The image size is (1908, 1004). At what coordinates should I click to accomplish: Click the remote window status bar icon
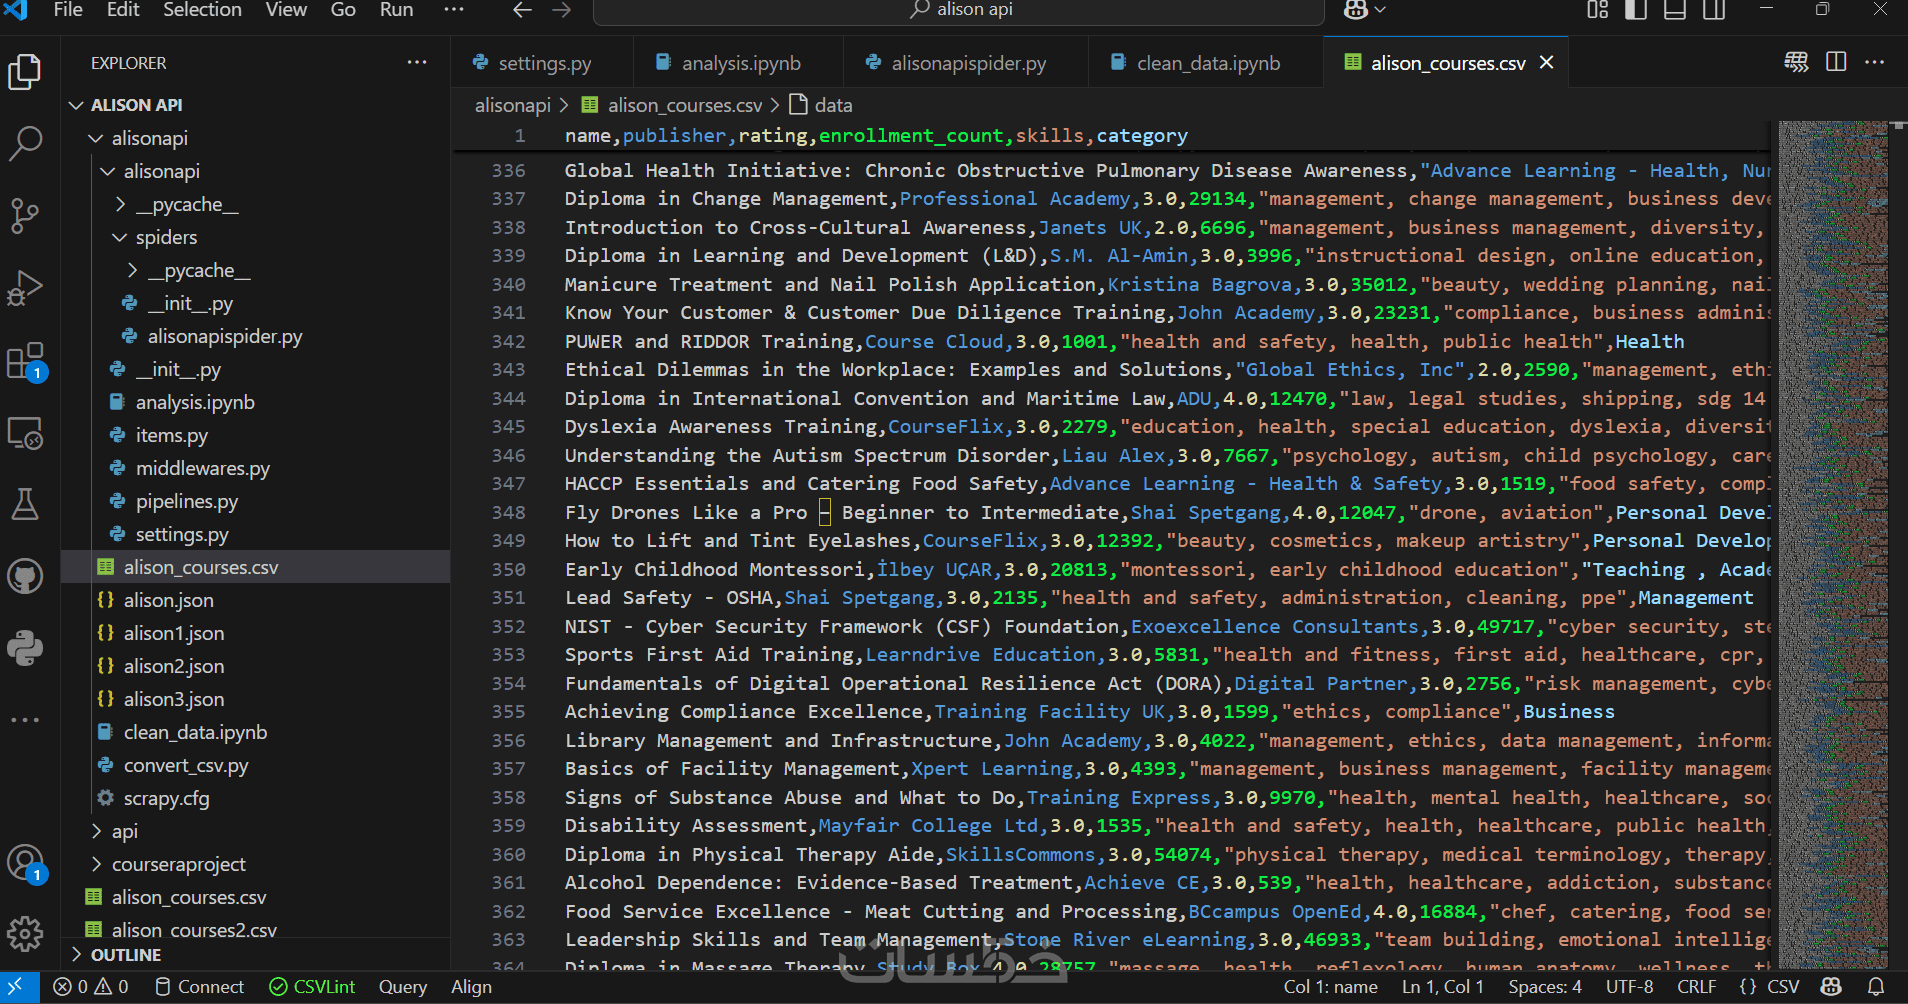[x=17, y=987]
